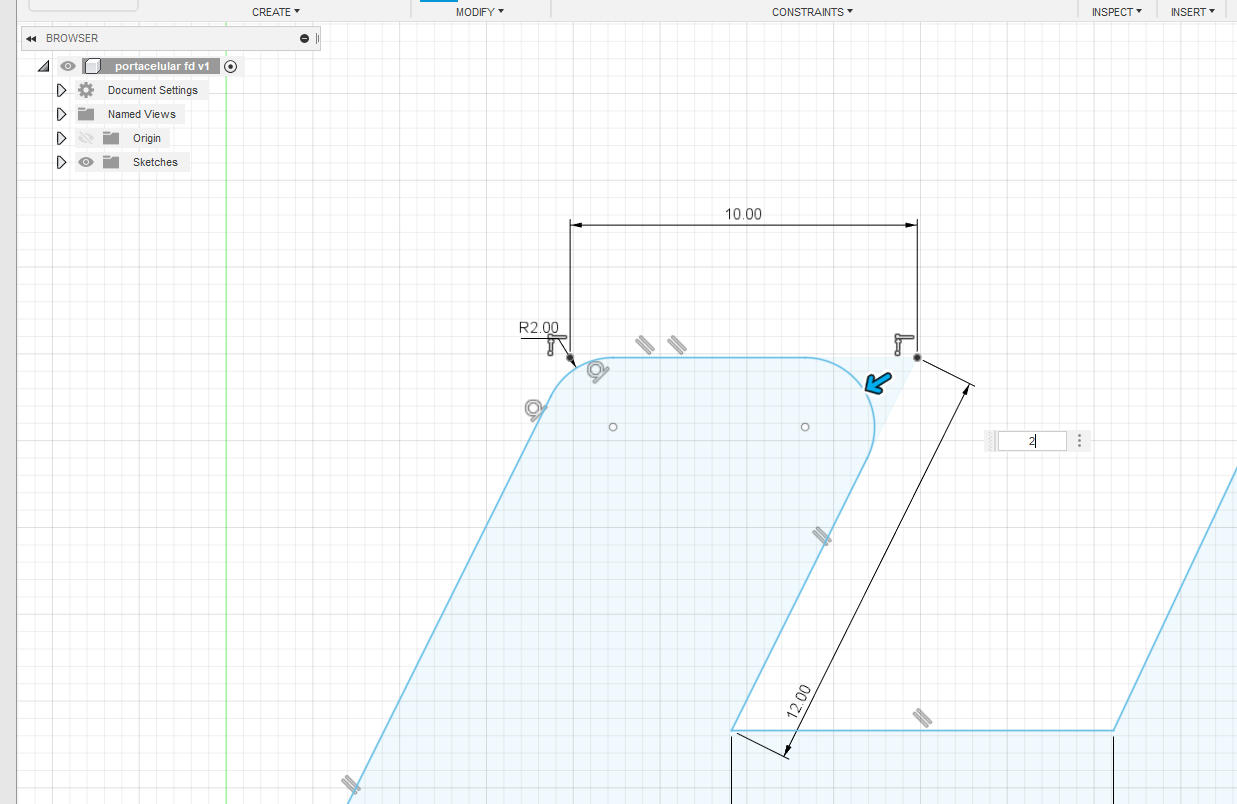Select the left parallel constraint glyph on top edge

[x=645, y=345]
